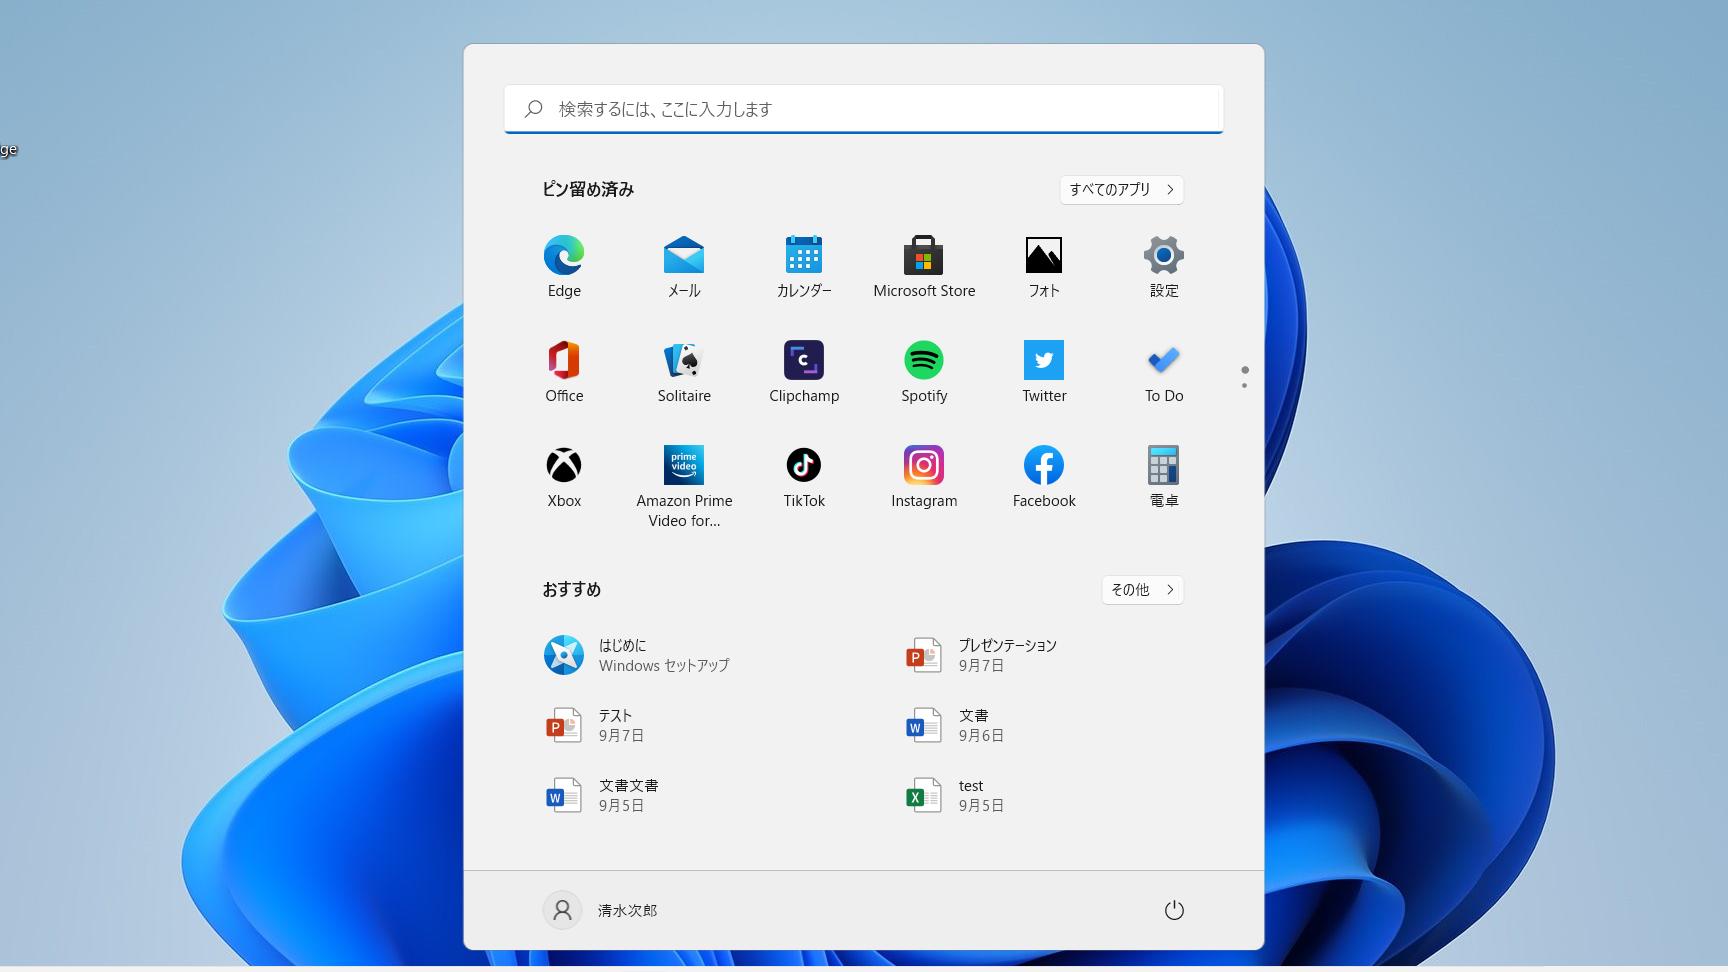Go to the next pinned apps page dot
Image resolution: width=1728 pixels, height=972 pixels.
click(x=1244, y=385)
